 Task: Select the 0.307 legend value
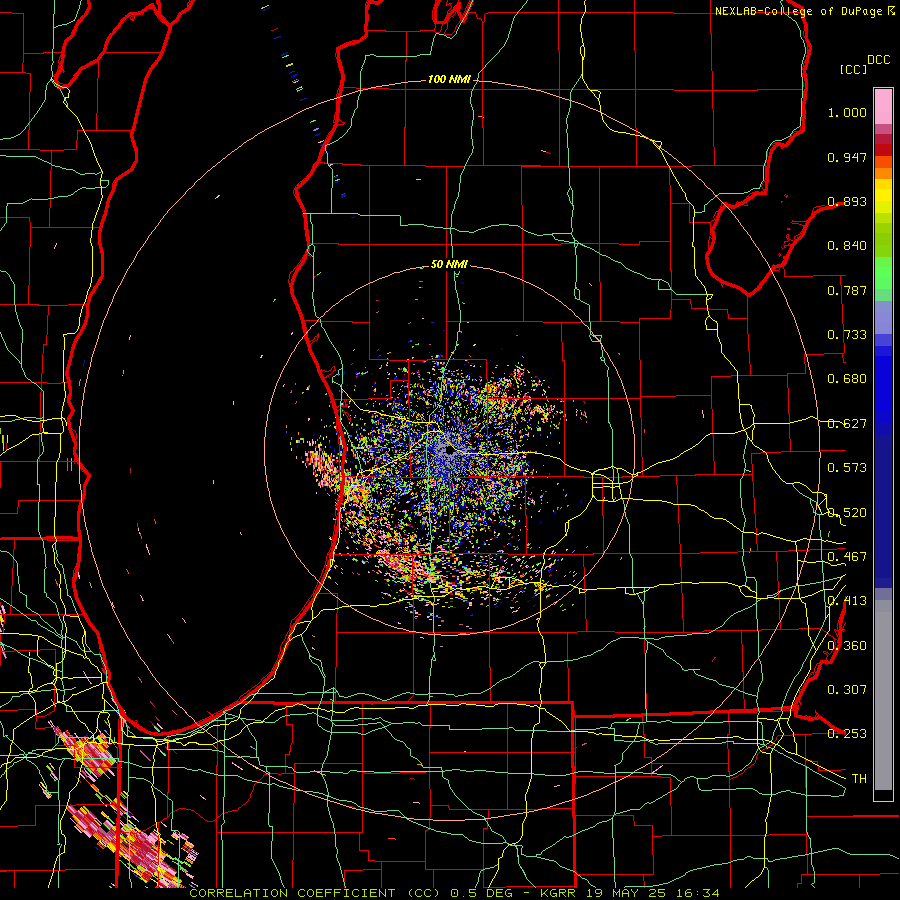pyautogui.click(x=847, y=690)
